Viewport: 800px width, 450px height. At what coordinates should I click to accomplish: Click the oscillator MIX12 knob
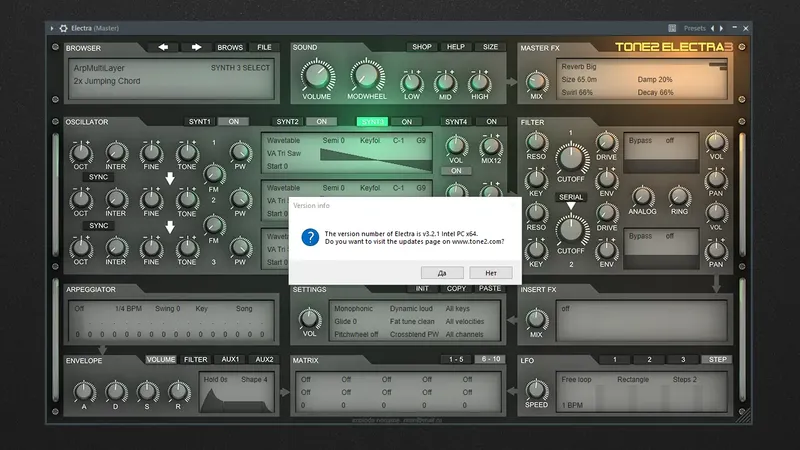pos(491,146)
